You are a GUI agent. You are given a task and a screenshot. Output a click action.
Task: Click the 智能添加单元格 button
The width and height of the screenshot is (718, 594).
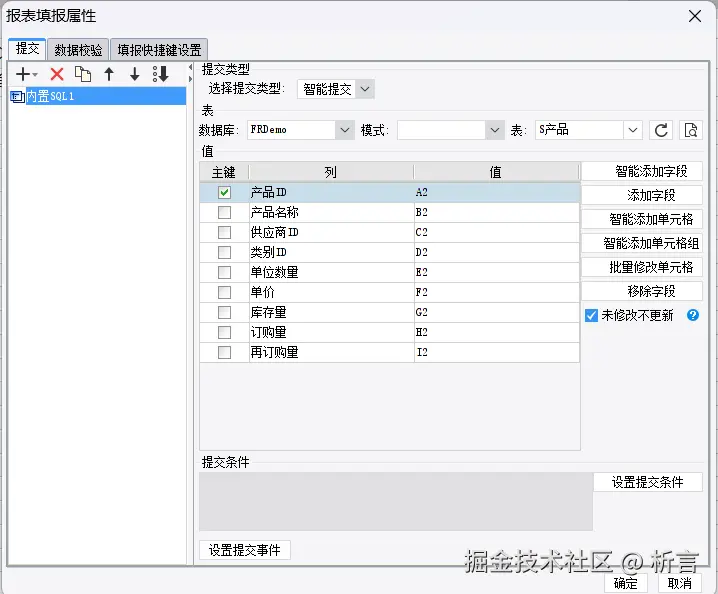point(642,219)
